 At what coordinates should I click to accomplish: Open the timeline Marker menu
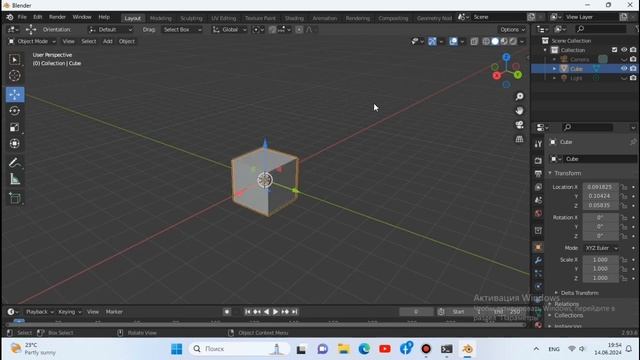114,312
